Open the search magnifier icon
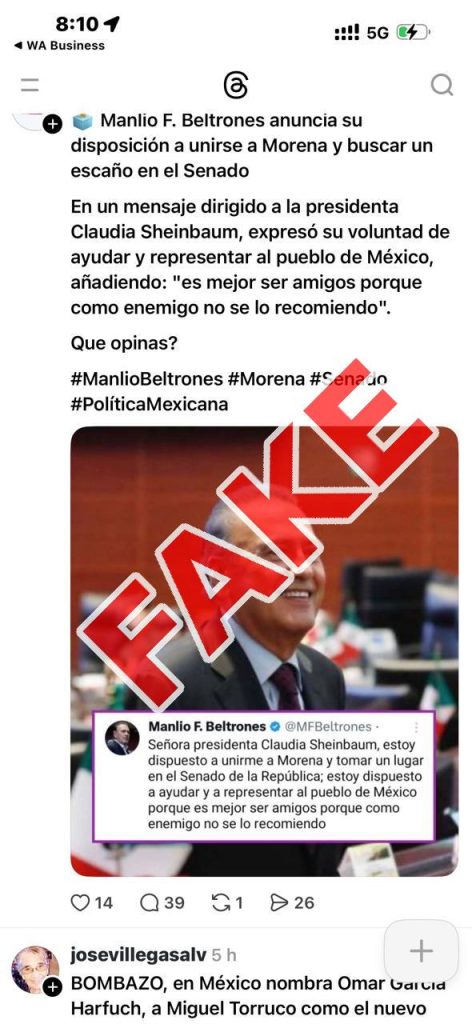This screenshot has height=1024, width=472. (x=442, y=85)
